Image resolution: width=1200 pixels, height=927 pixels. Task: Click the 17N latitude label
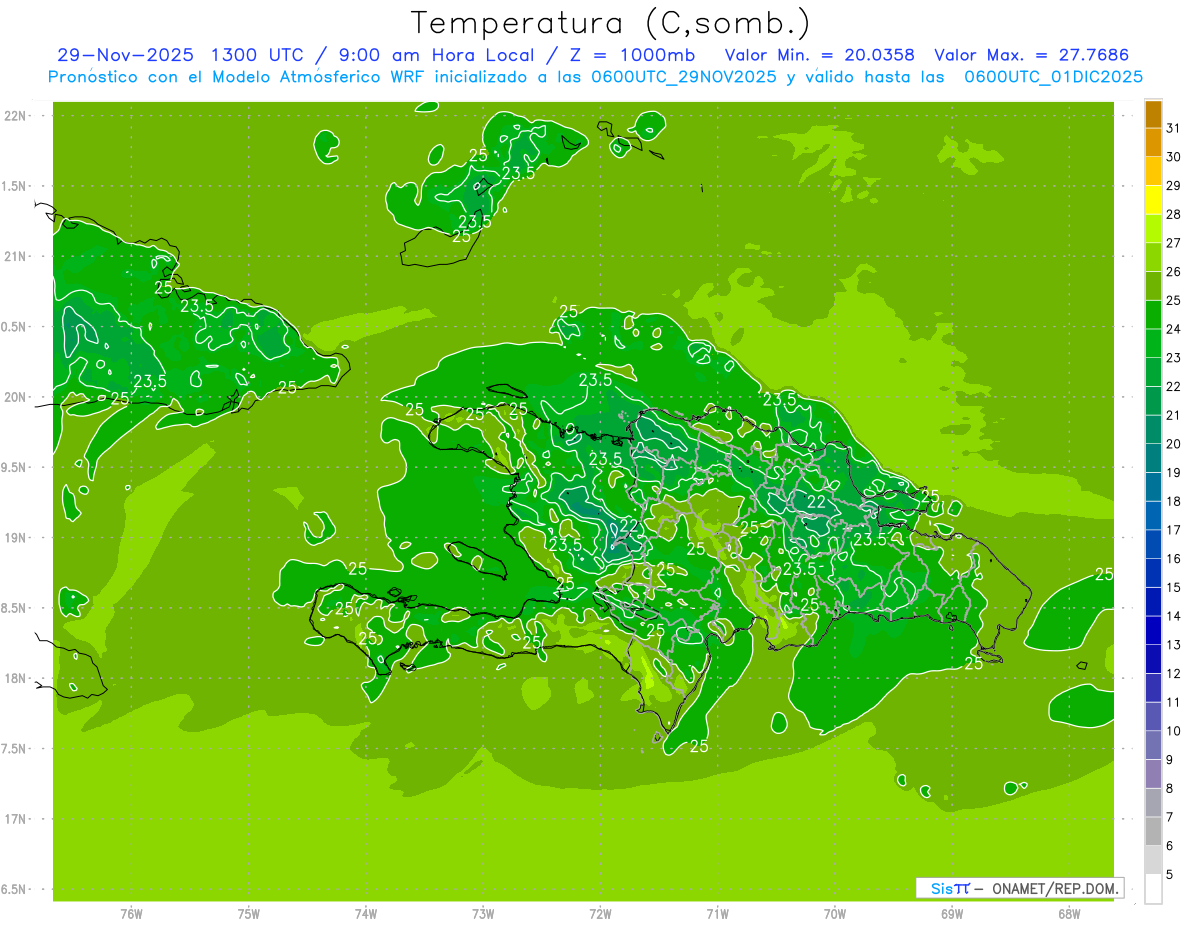pyautogui.click(x=16, y=819)
